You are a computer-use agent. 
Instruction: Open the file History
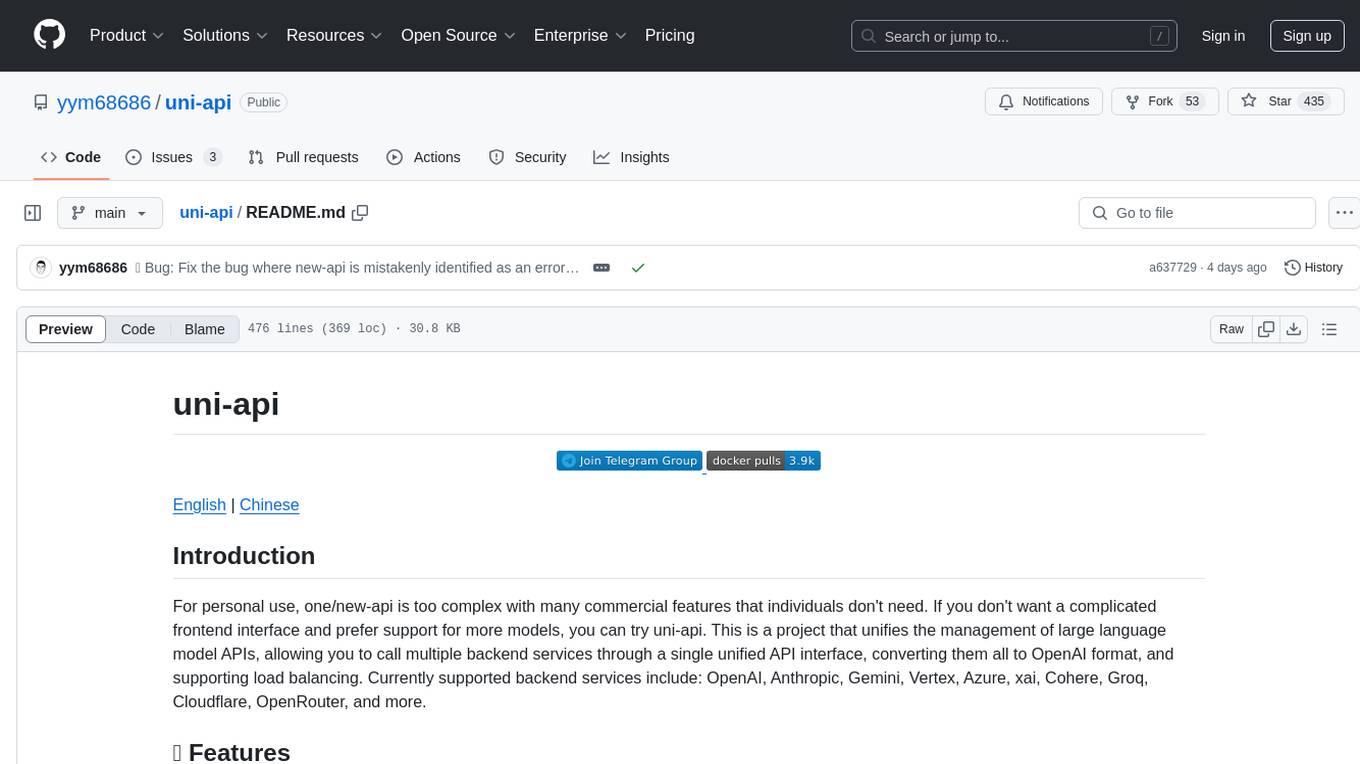point(1313,268)
